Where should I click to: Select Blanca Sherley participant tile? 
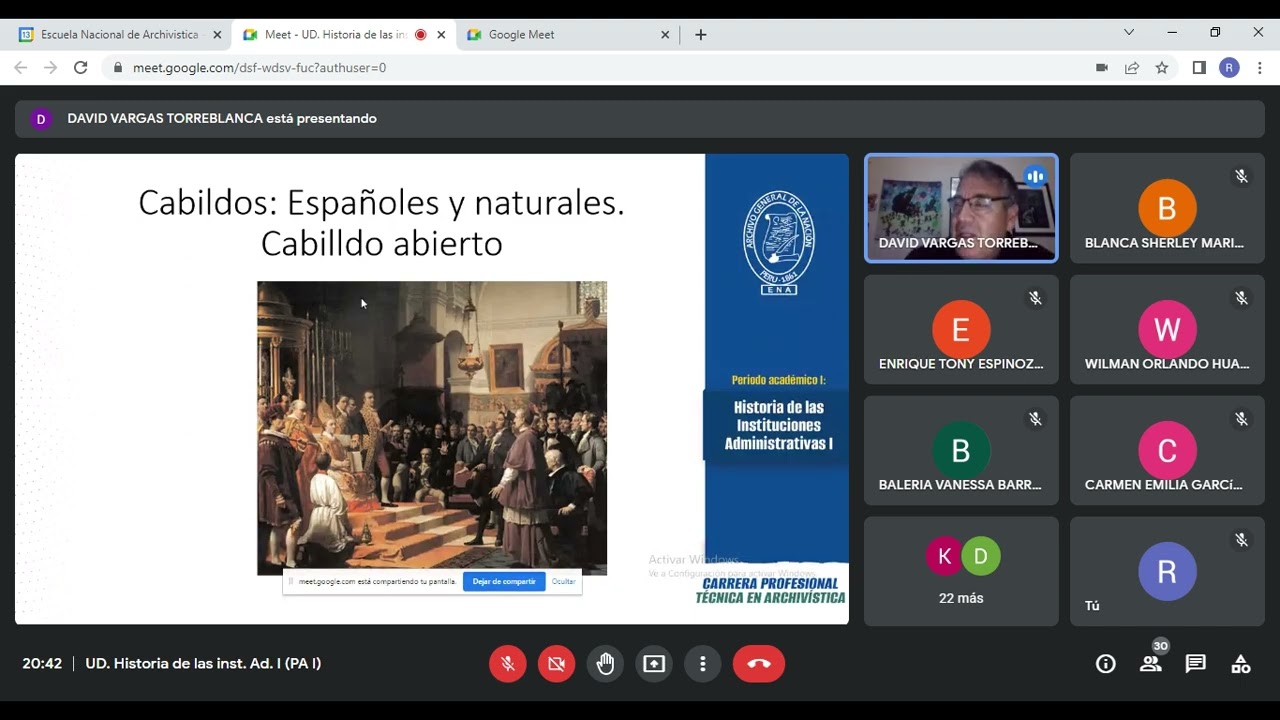[1167, 208]
